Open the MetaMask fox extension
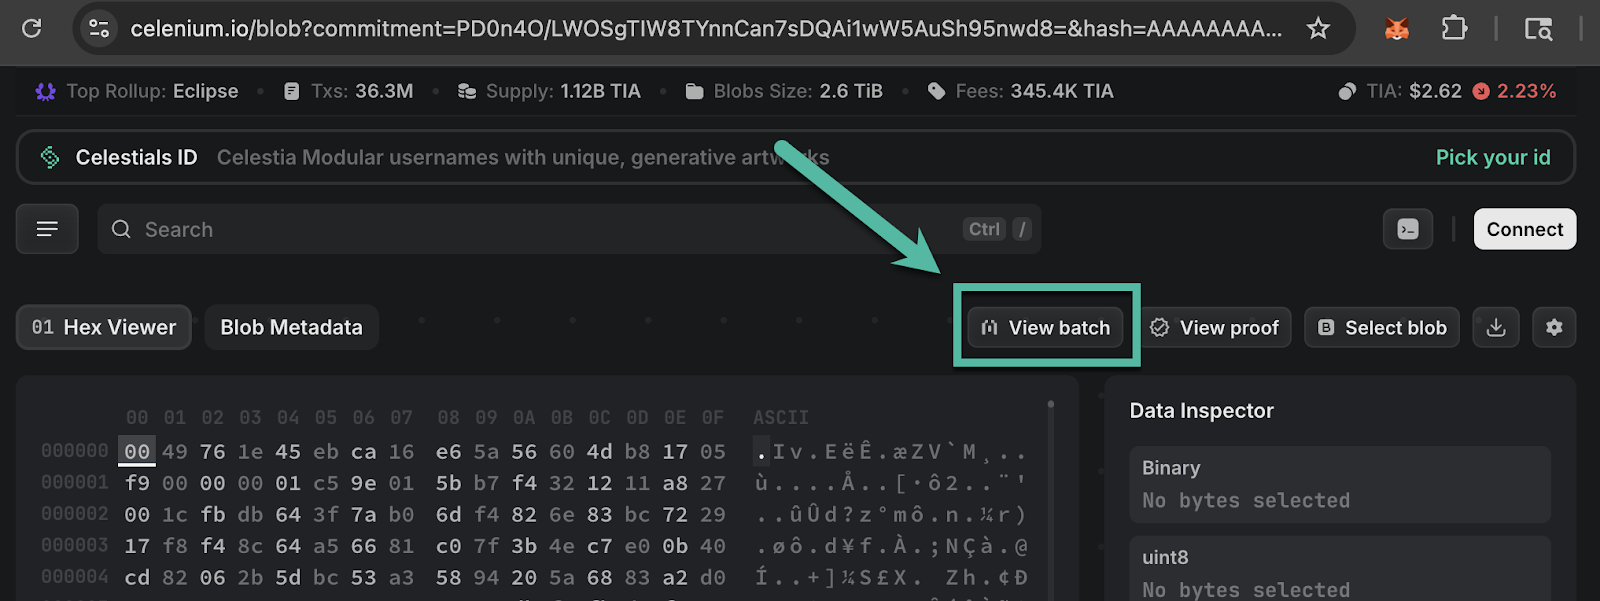Viewport: 1600px width, 601px height. (x=1397, y=29)
